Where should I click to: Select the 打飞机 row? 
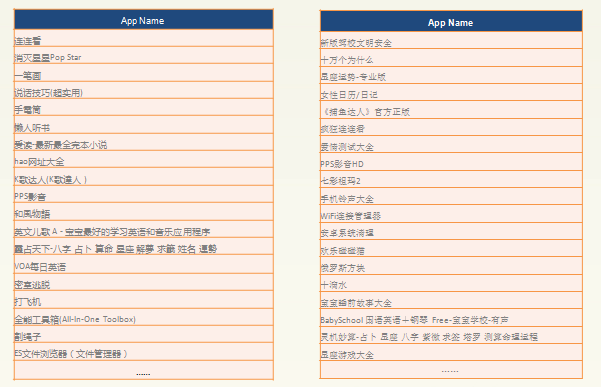click(x=143, y=299)
